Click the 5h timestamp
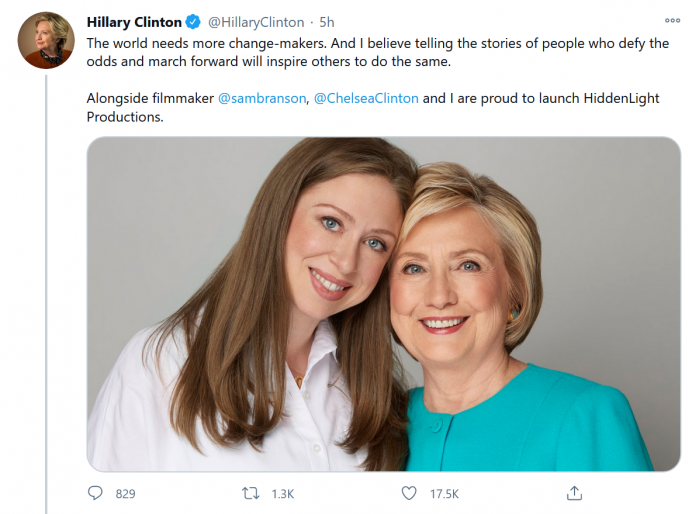The width and height of the screenshot is (700, 514). click(326, 22)
